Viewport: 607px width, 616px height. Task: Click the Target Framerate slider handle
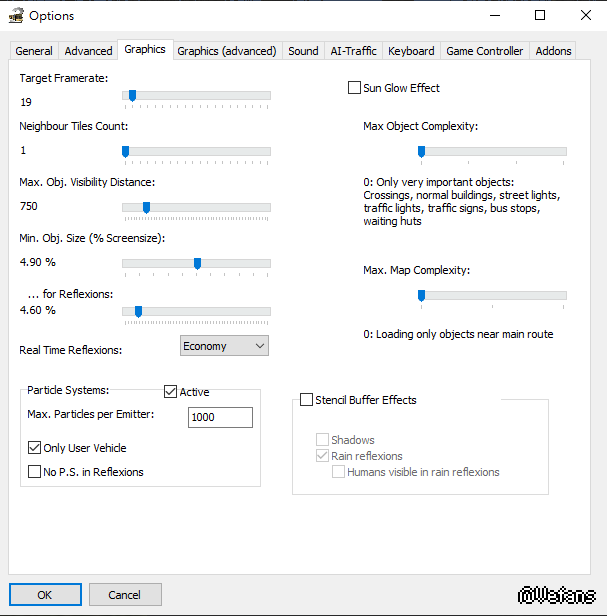(132, 96)
